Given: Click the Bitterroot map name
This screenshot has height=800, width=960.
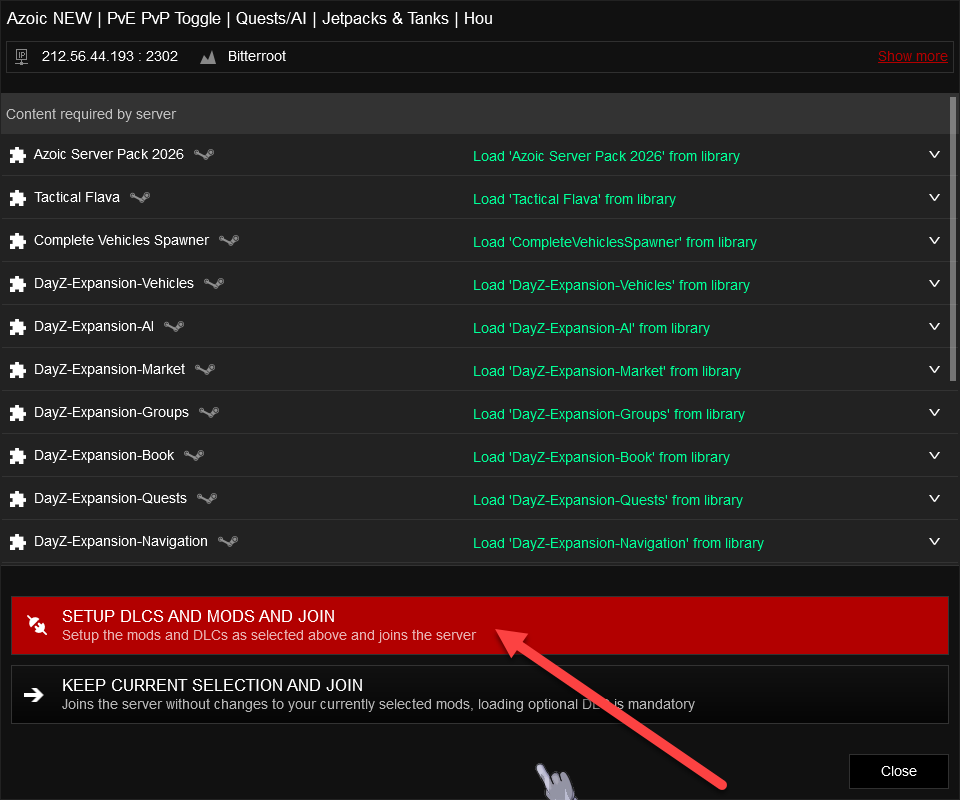Looking at the screenshot, I should pyautogui.click(x=257, y=56).
